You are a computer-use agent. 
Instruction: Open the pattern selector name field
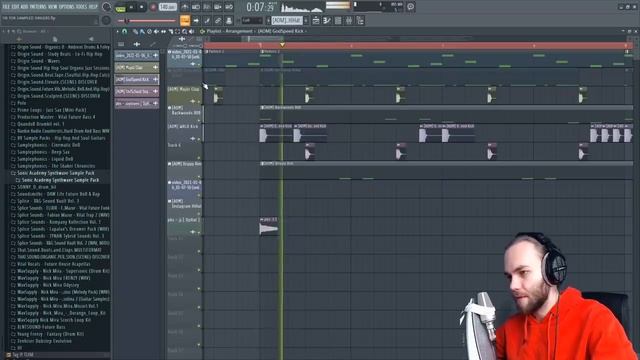click(x=287, y=20)
